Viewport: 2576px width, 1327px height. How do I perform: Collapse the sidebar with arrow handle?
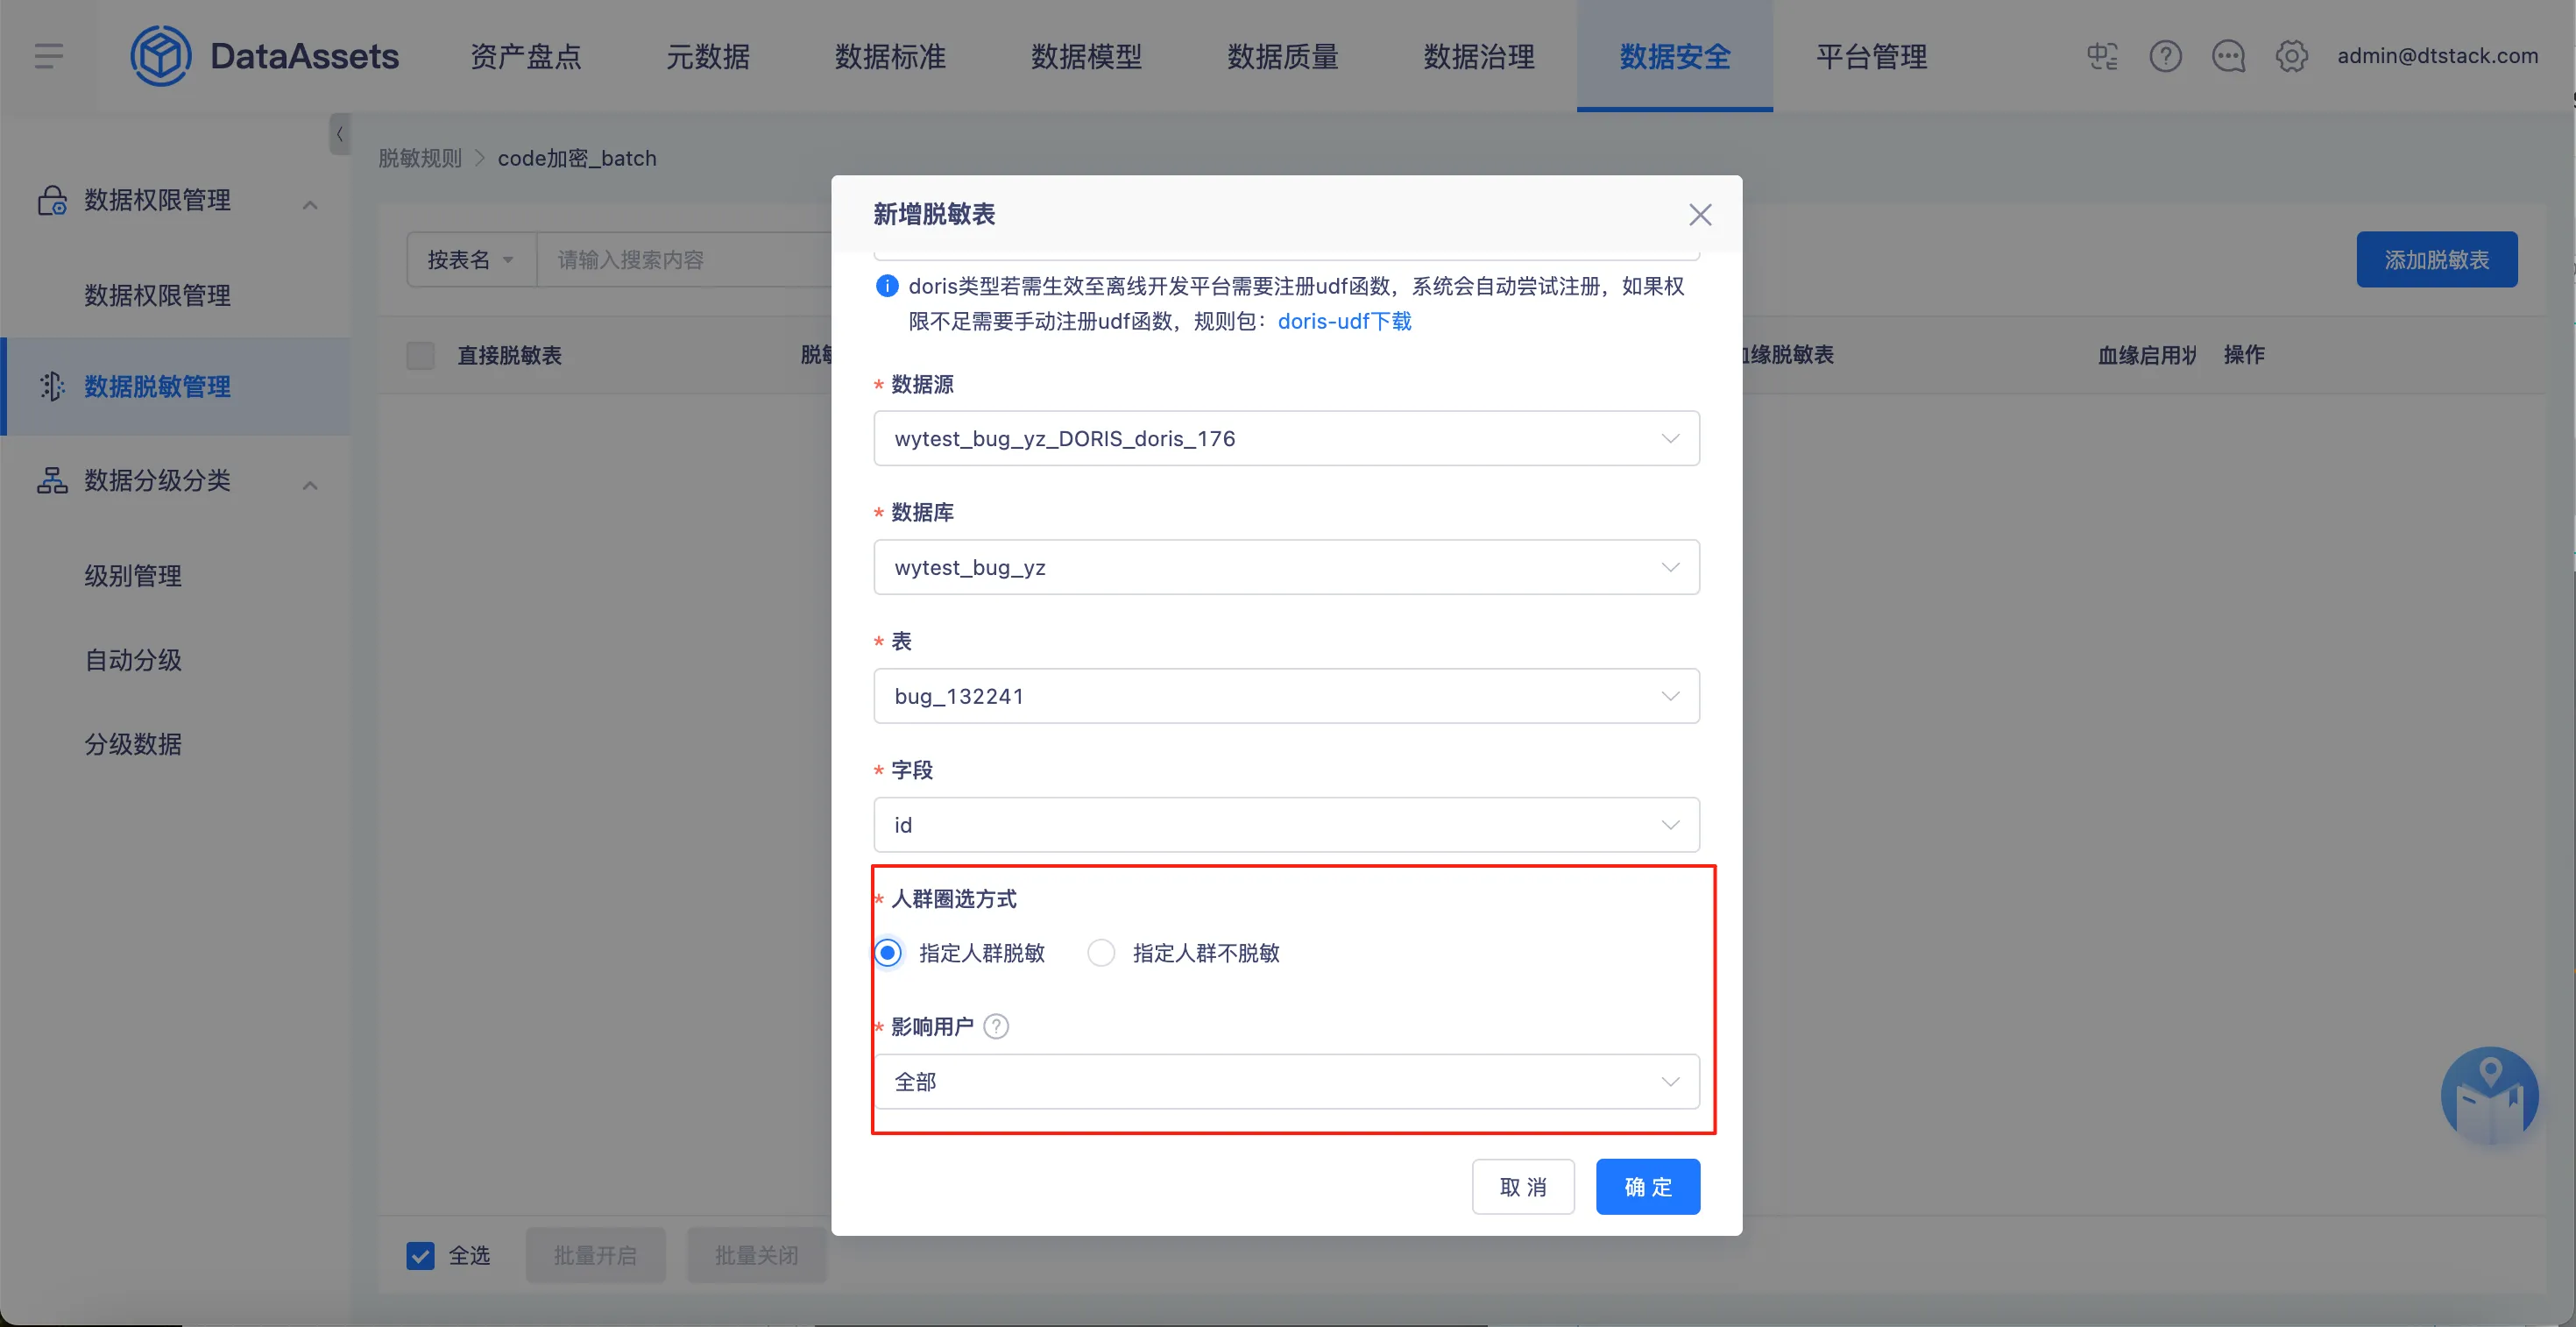pos(339,134)
